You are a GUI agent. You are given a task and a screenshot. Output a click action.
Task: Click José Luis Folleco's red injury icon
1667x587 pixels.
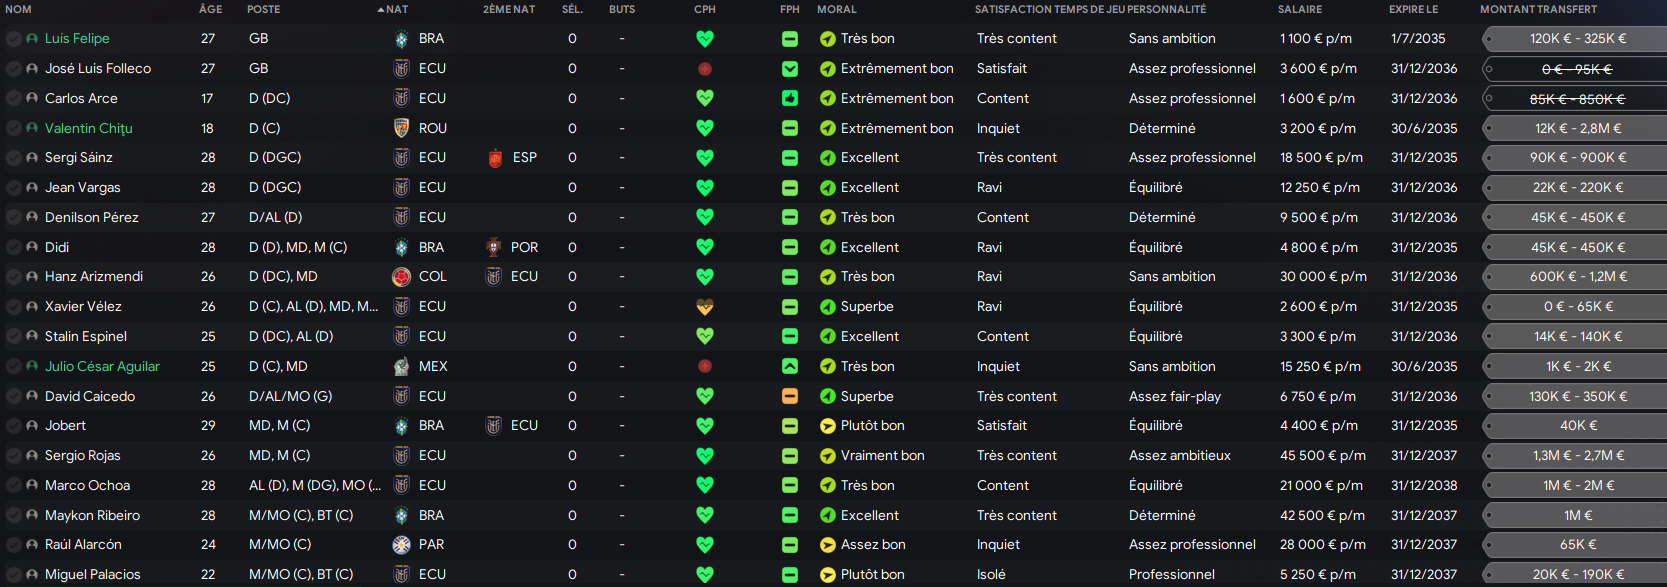pyautogui.click(x=705, y=69)
